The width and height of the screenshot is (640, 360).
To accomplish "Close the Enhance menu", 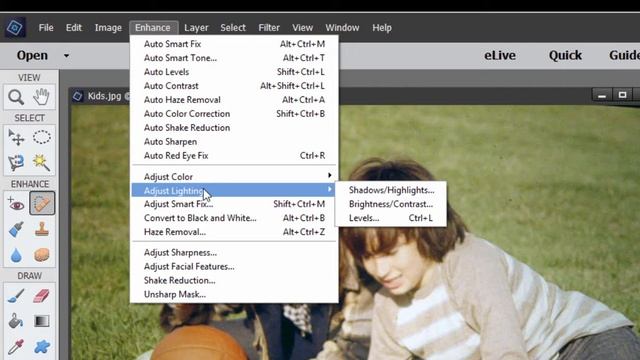I will tap(153, 28).
